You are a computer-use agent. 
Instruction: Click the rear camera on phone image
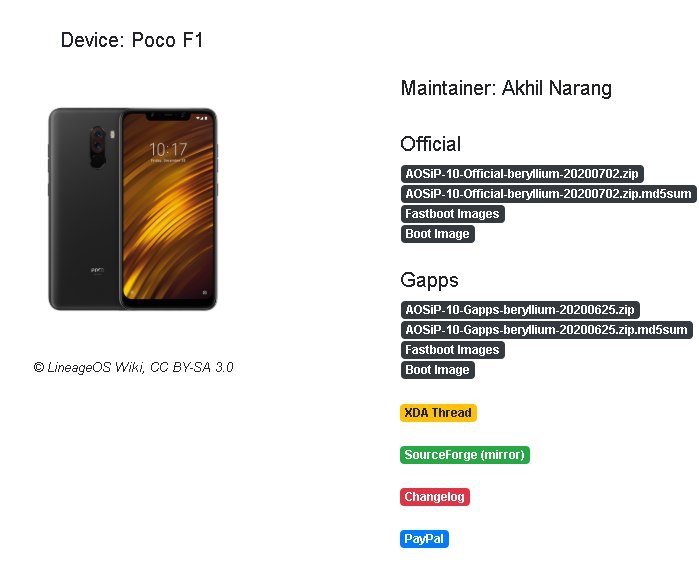98,146
